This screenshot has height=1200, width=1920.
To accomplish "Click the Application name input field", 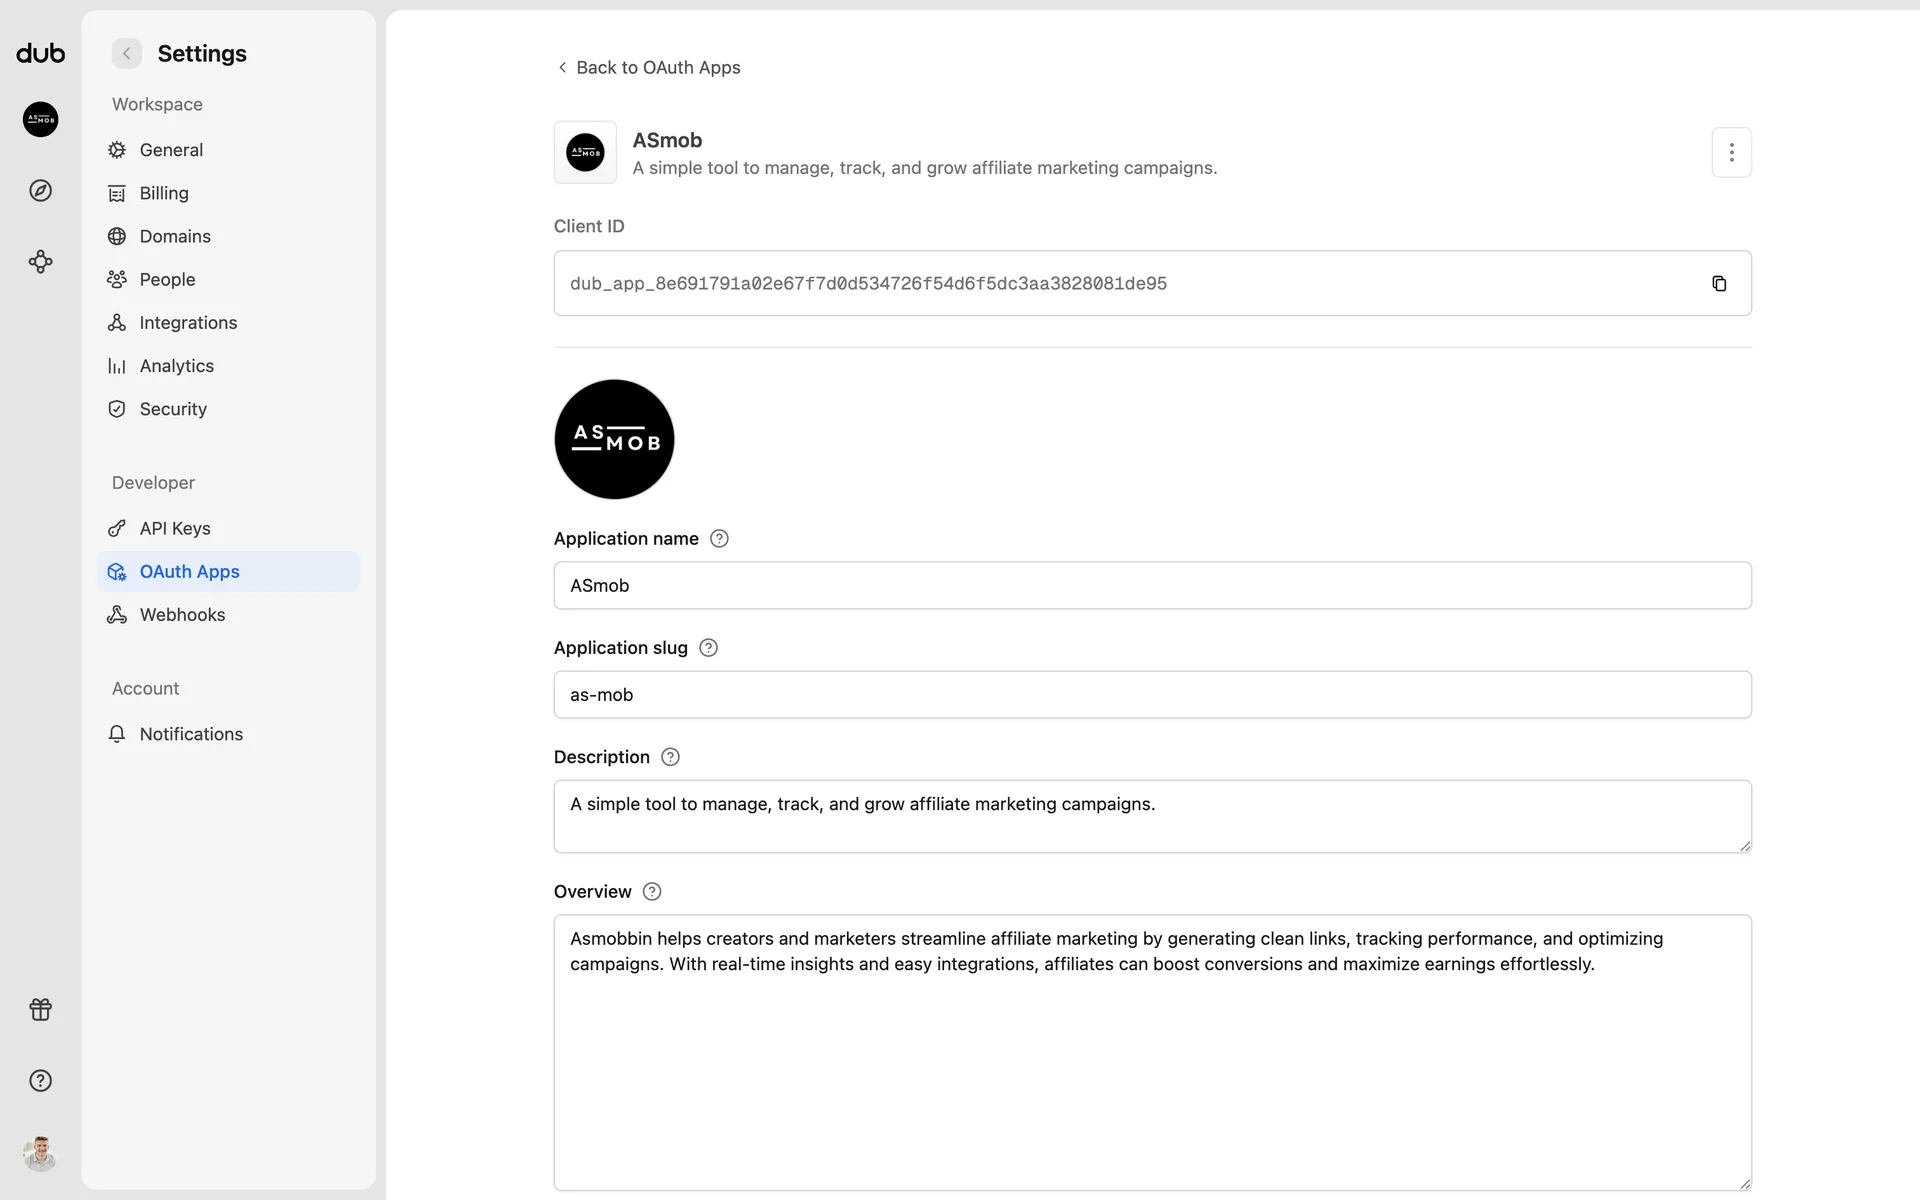I will click(x=1152, y=586).
